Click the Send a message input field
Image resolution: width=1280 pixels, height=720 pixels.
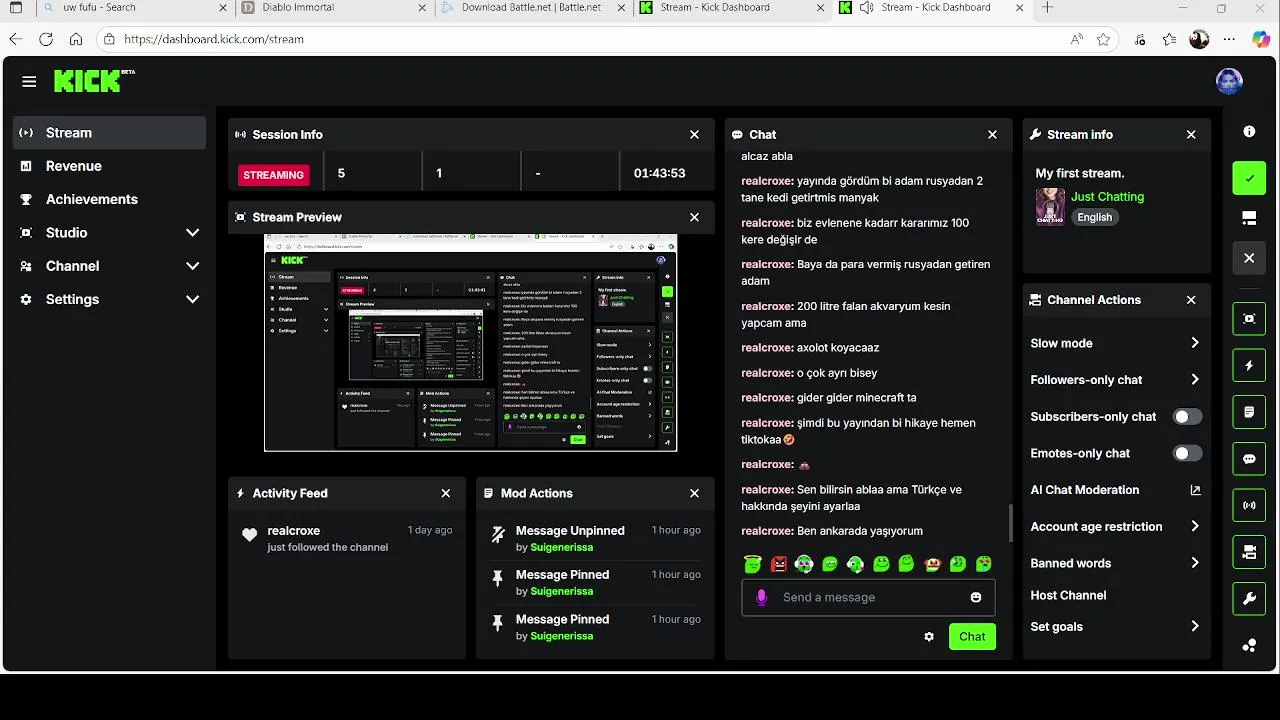(868, 597)
